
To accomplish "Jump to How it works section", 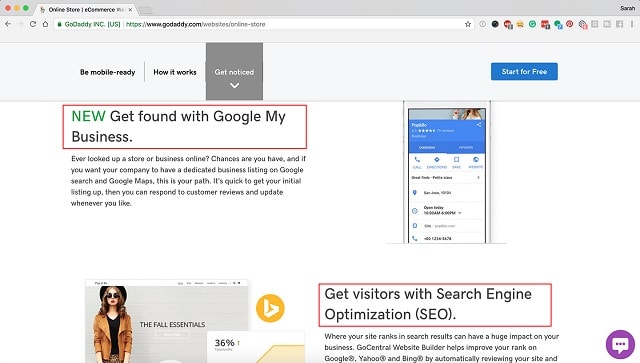I will coord(175,72).
